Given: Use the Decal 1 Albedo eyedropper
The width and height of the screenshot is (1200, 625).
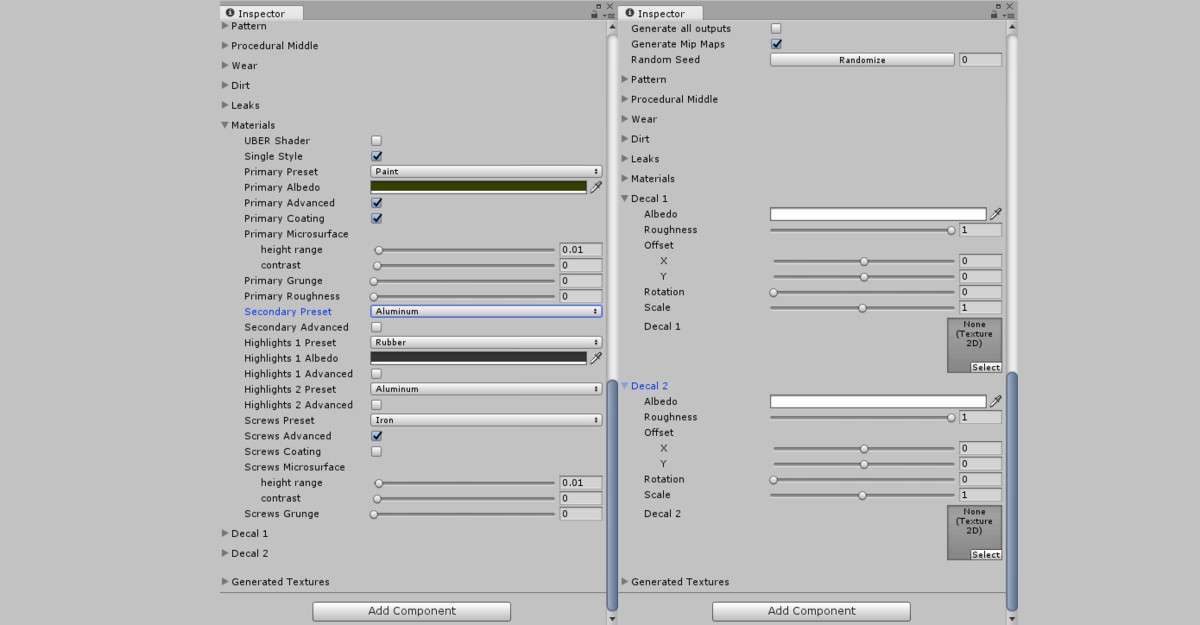Looking at the screenshot, I should [x=996, y=214].
